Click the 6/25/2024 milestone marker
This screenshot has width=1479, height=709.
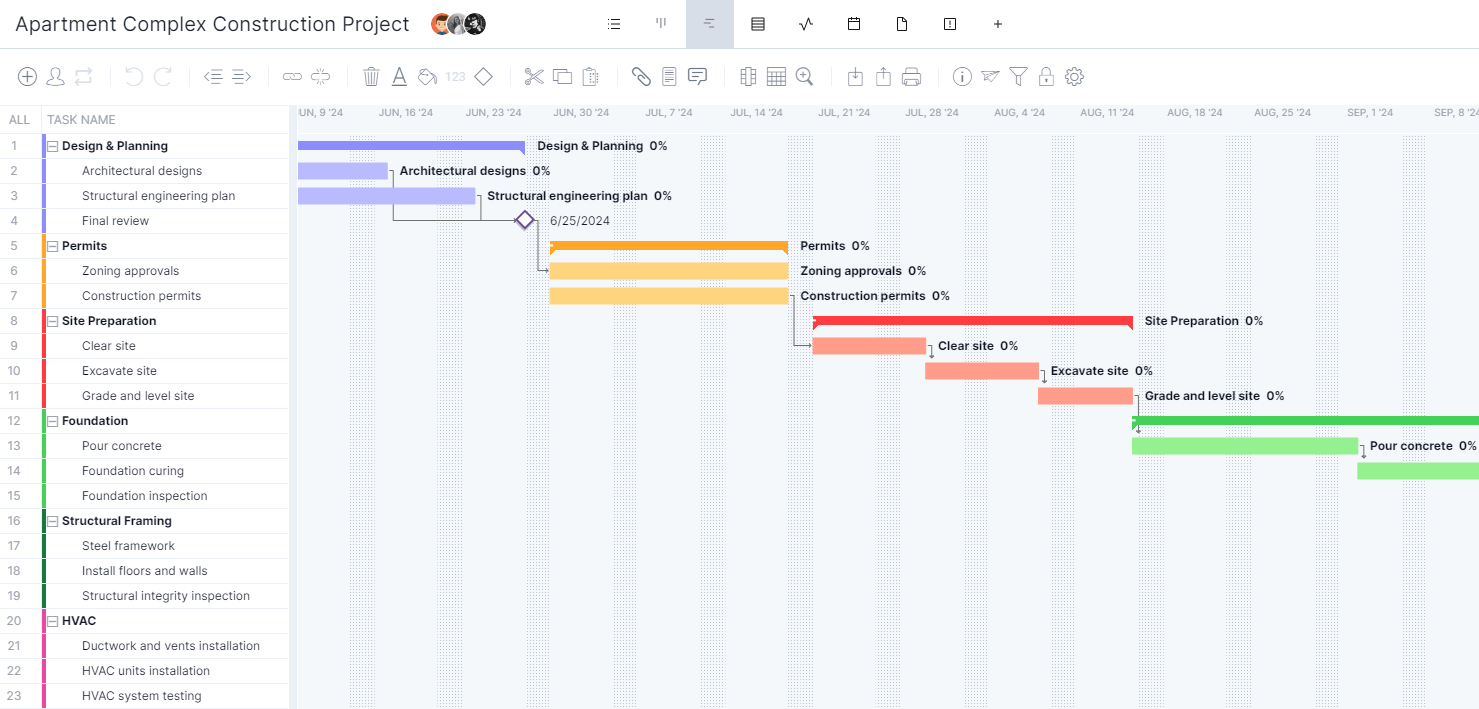[525, 219]
